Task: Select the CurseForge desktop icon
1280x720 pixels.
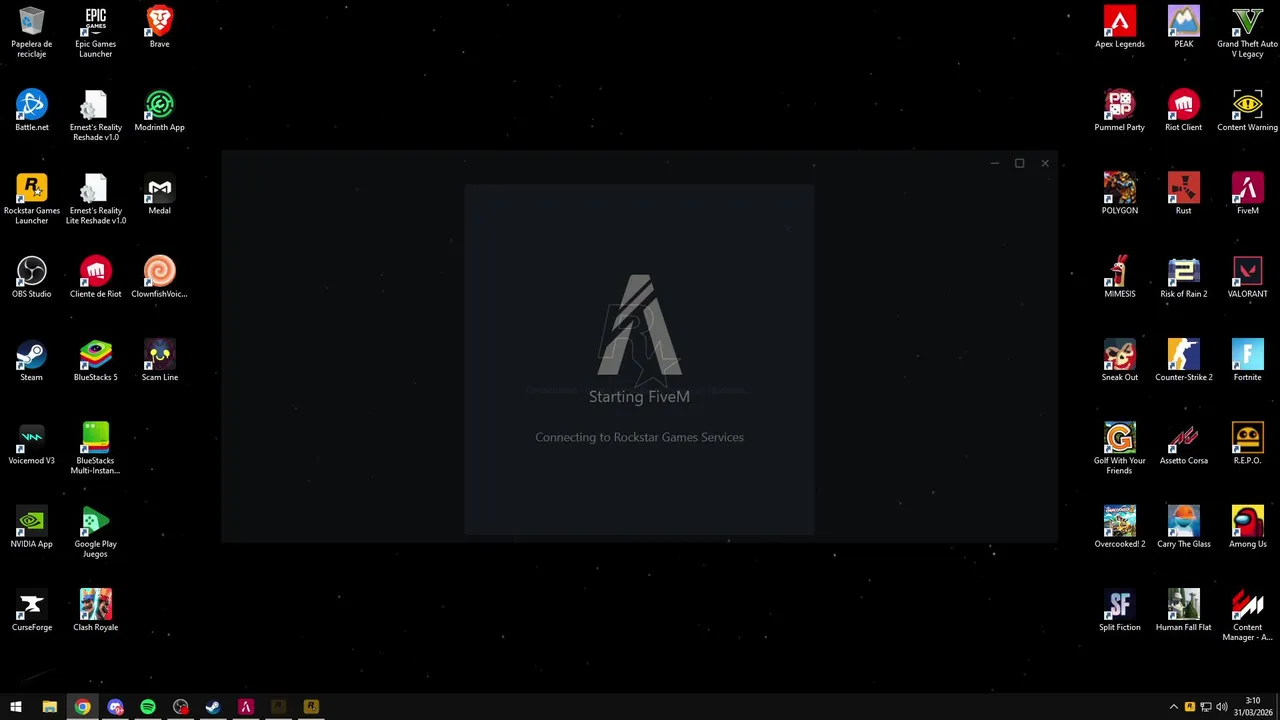Action: point(32,610)
